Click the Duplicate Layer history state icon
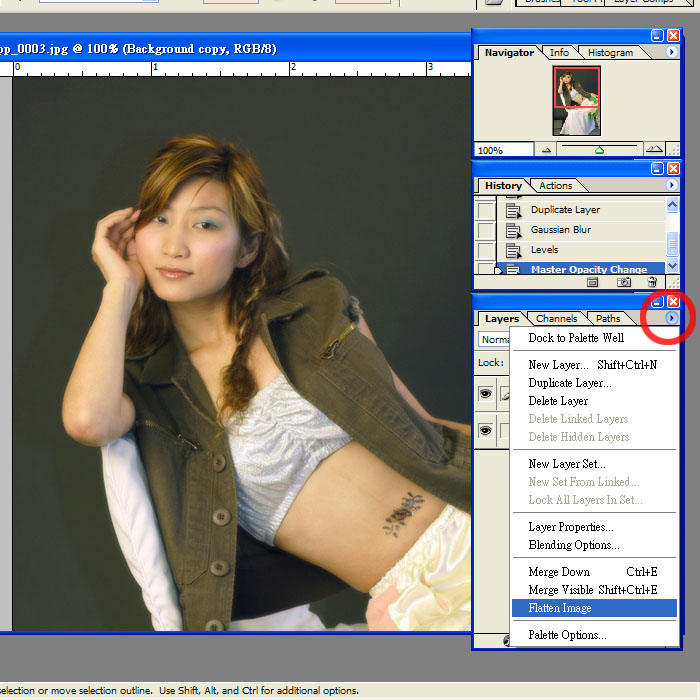The image size is (700, 700). [x=514, y=210]
